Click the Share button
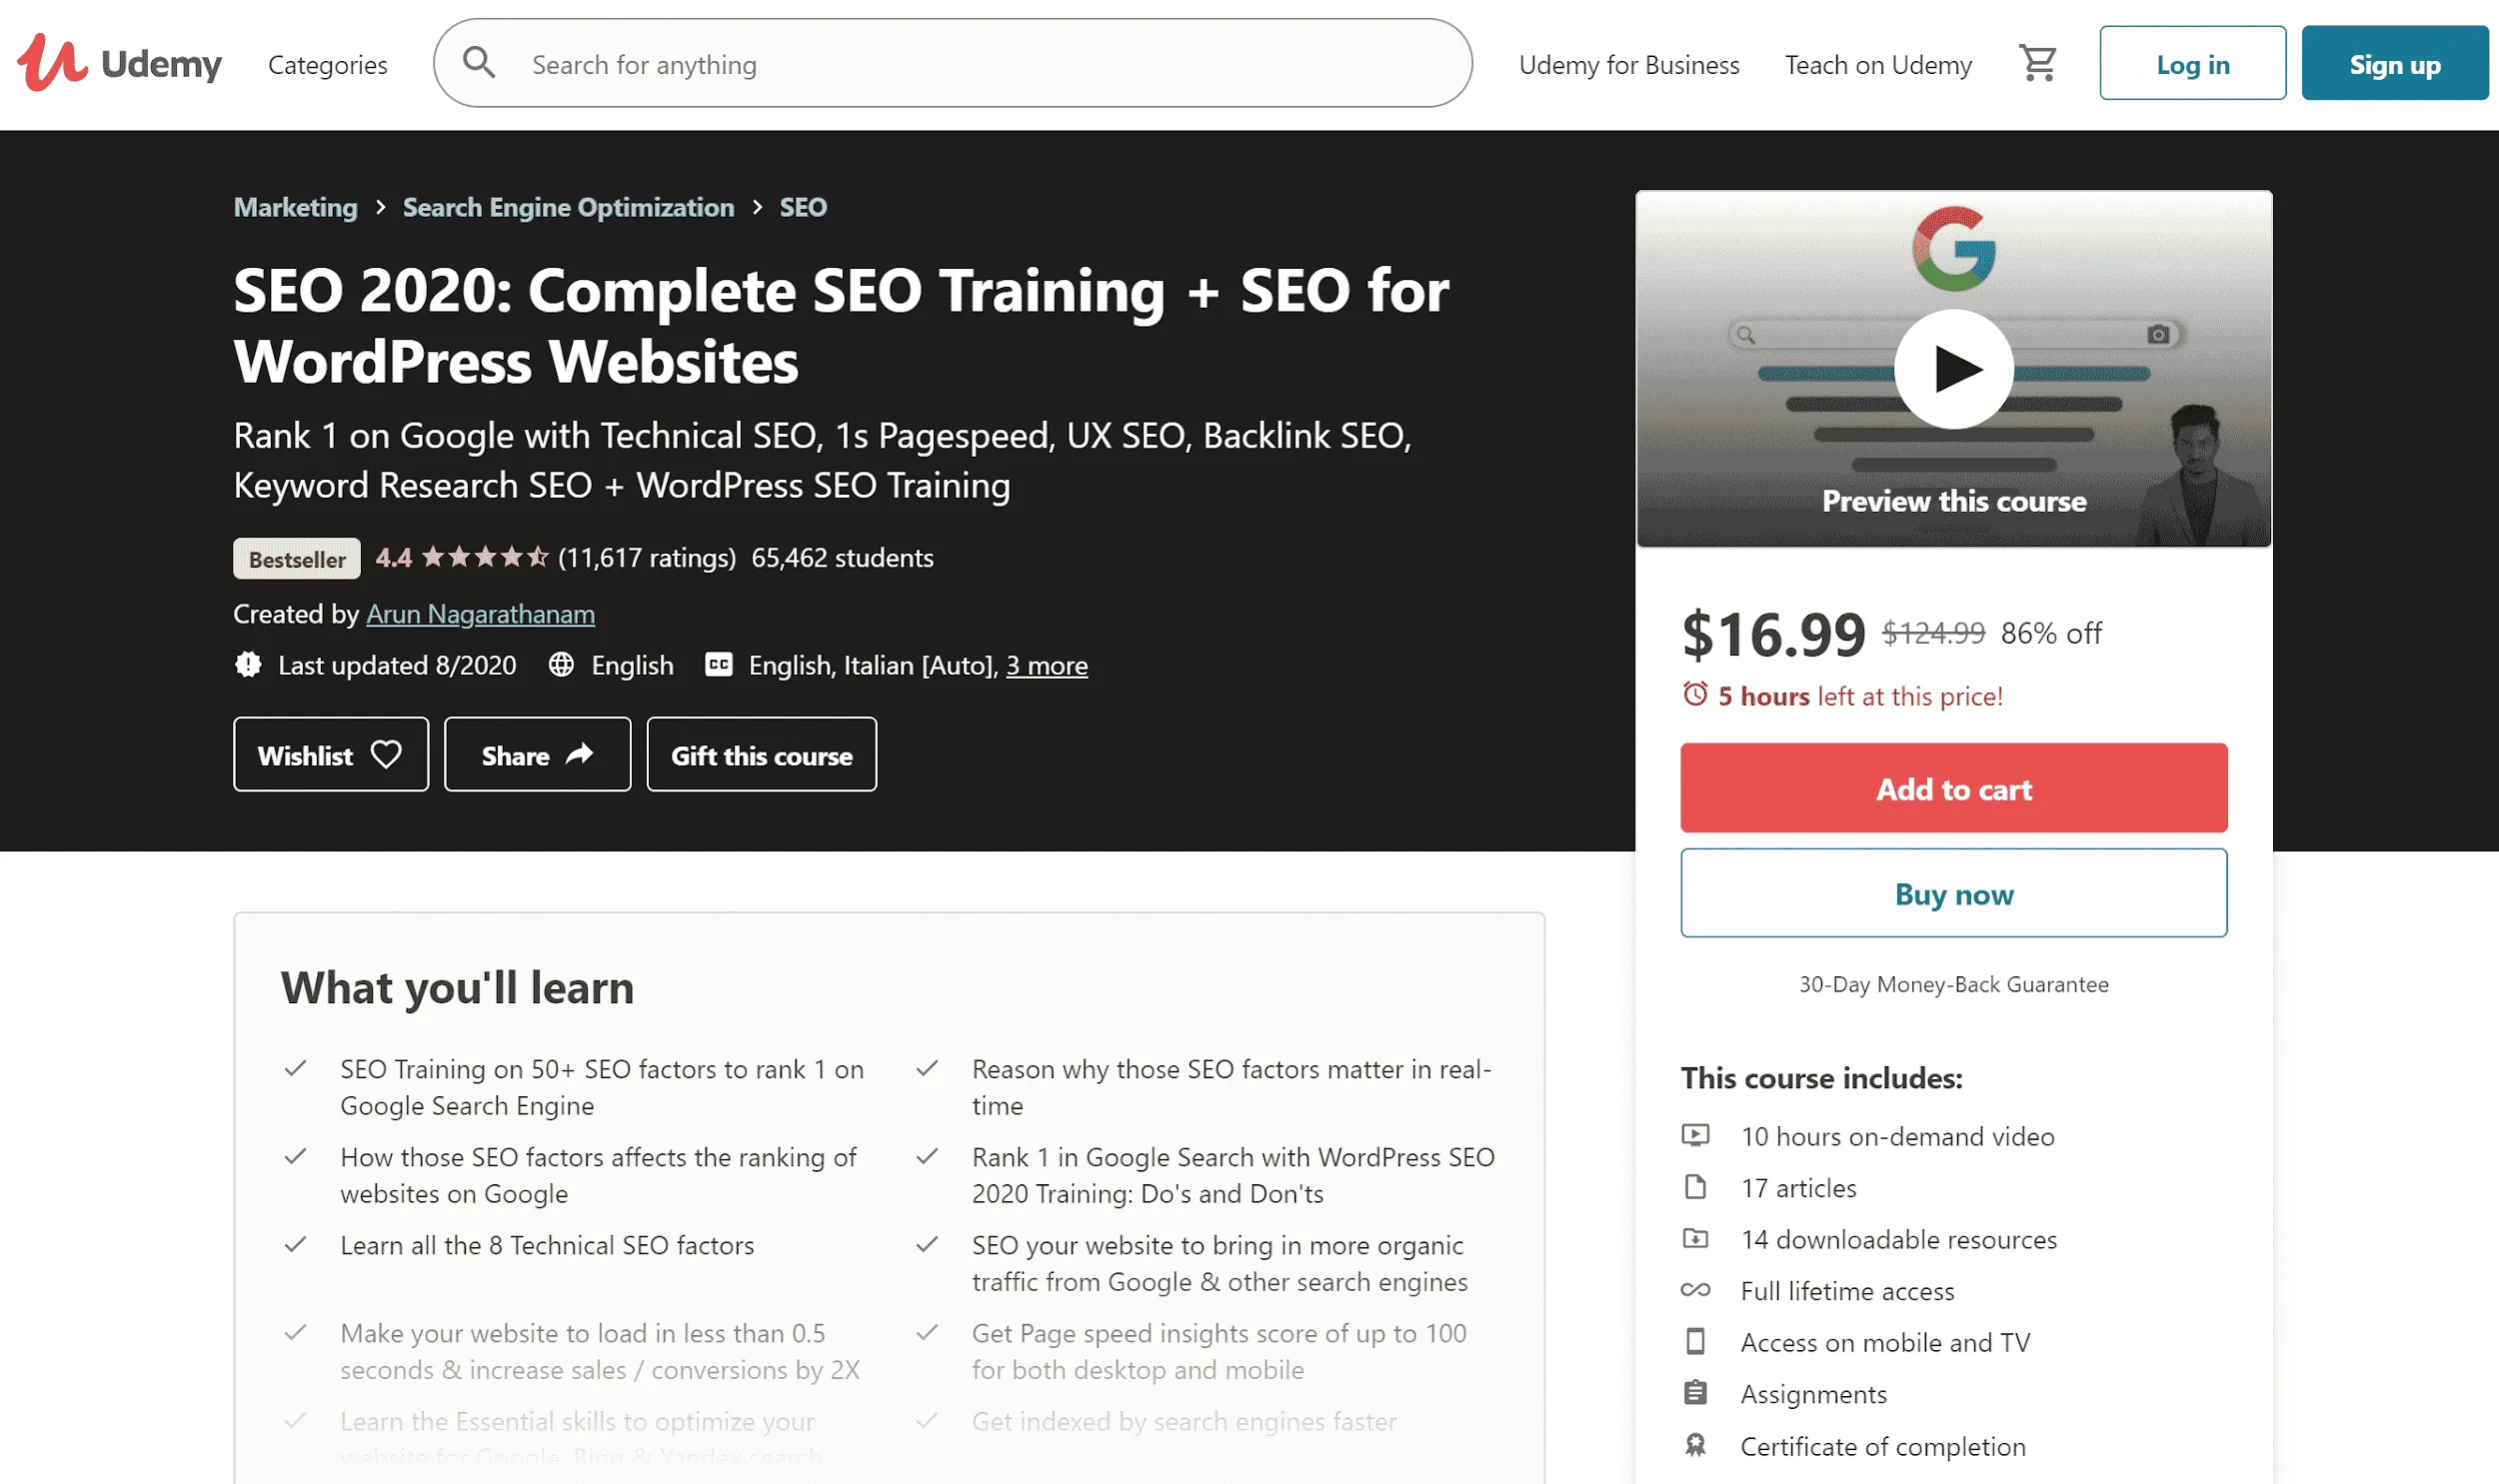 coord(537,754)
